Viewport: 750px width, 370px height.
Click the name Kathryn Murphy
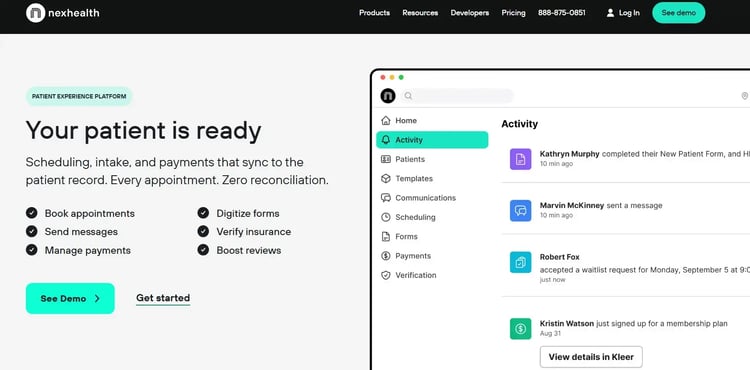pos(569,154)
